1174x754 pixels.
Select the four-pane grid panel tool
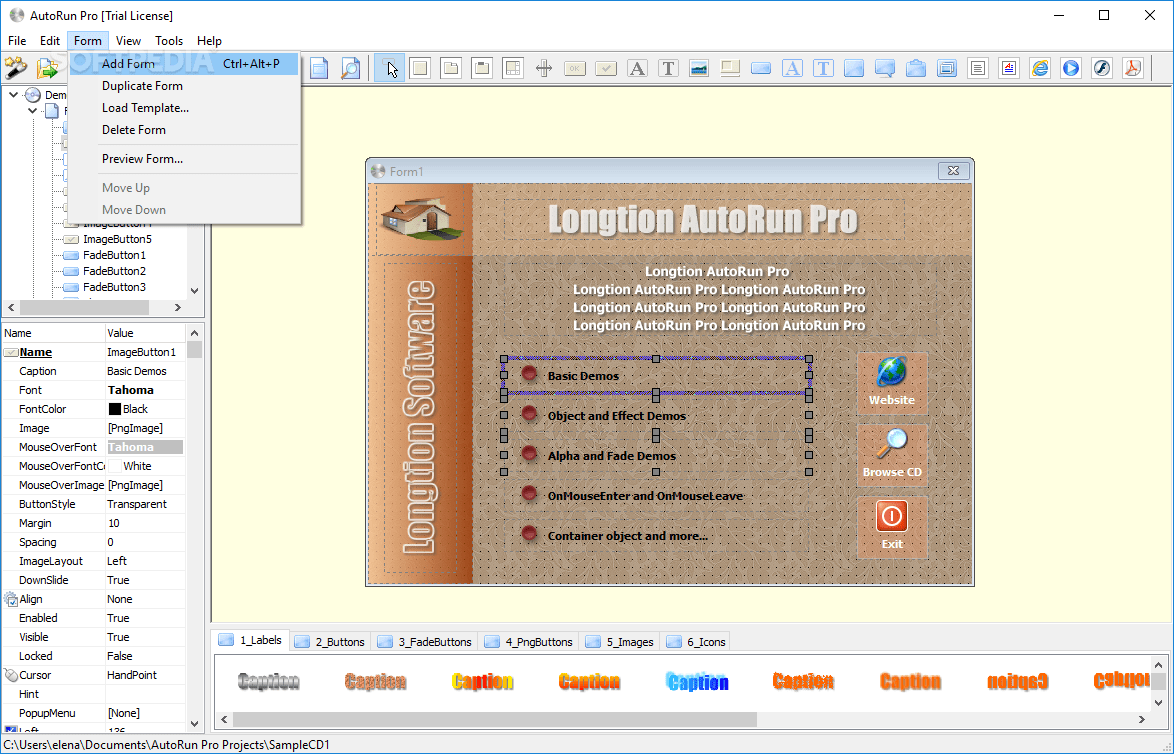click(513, 68)
